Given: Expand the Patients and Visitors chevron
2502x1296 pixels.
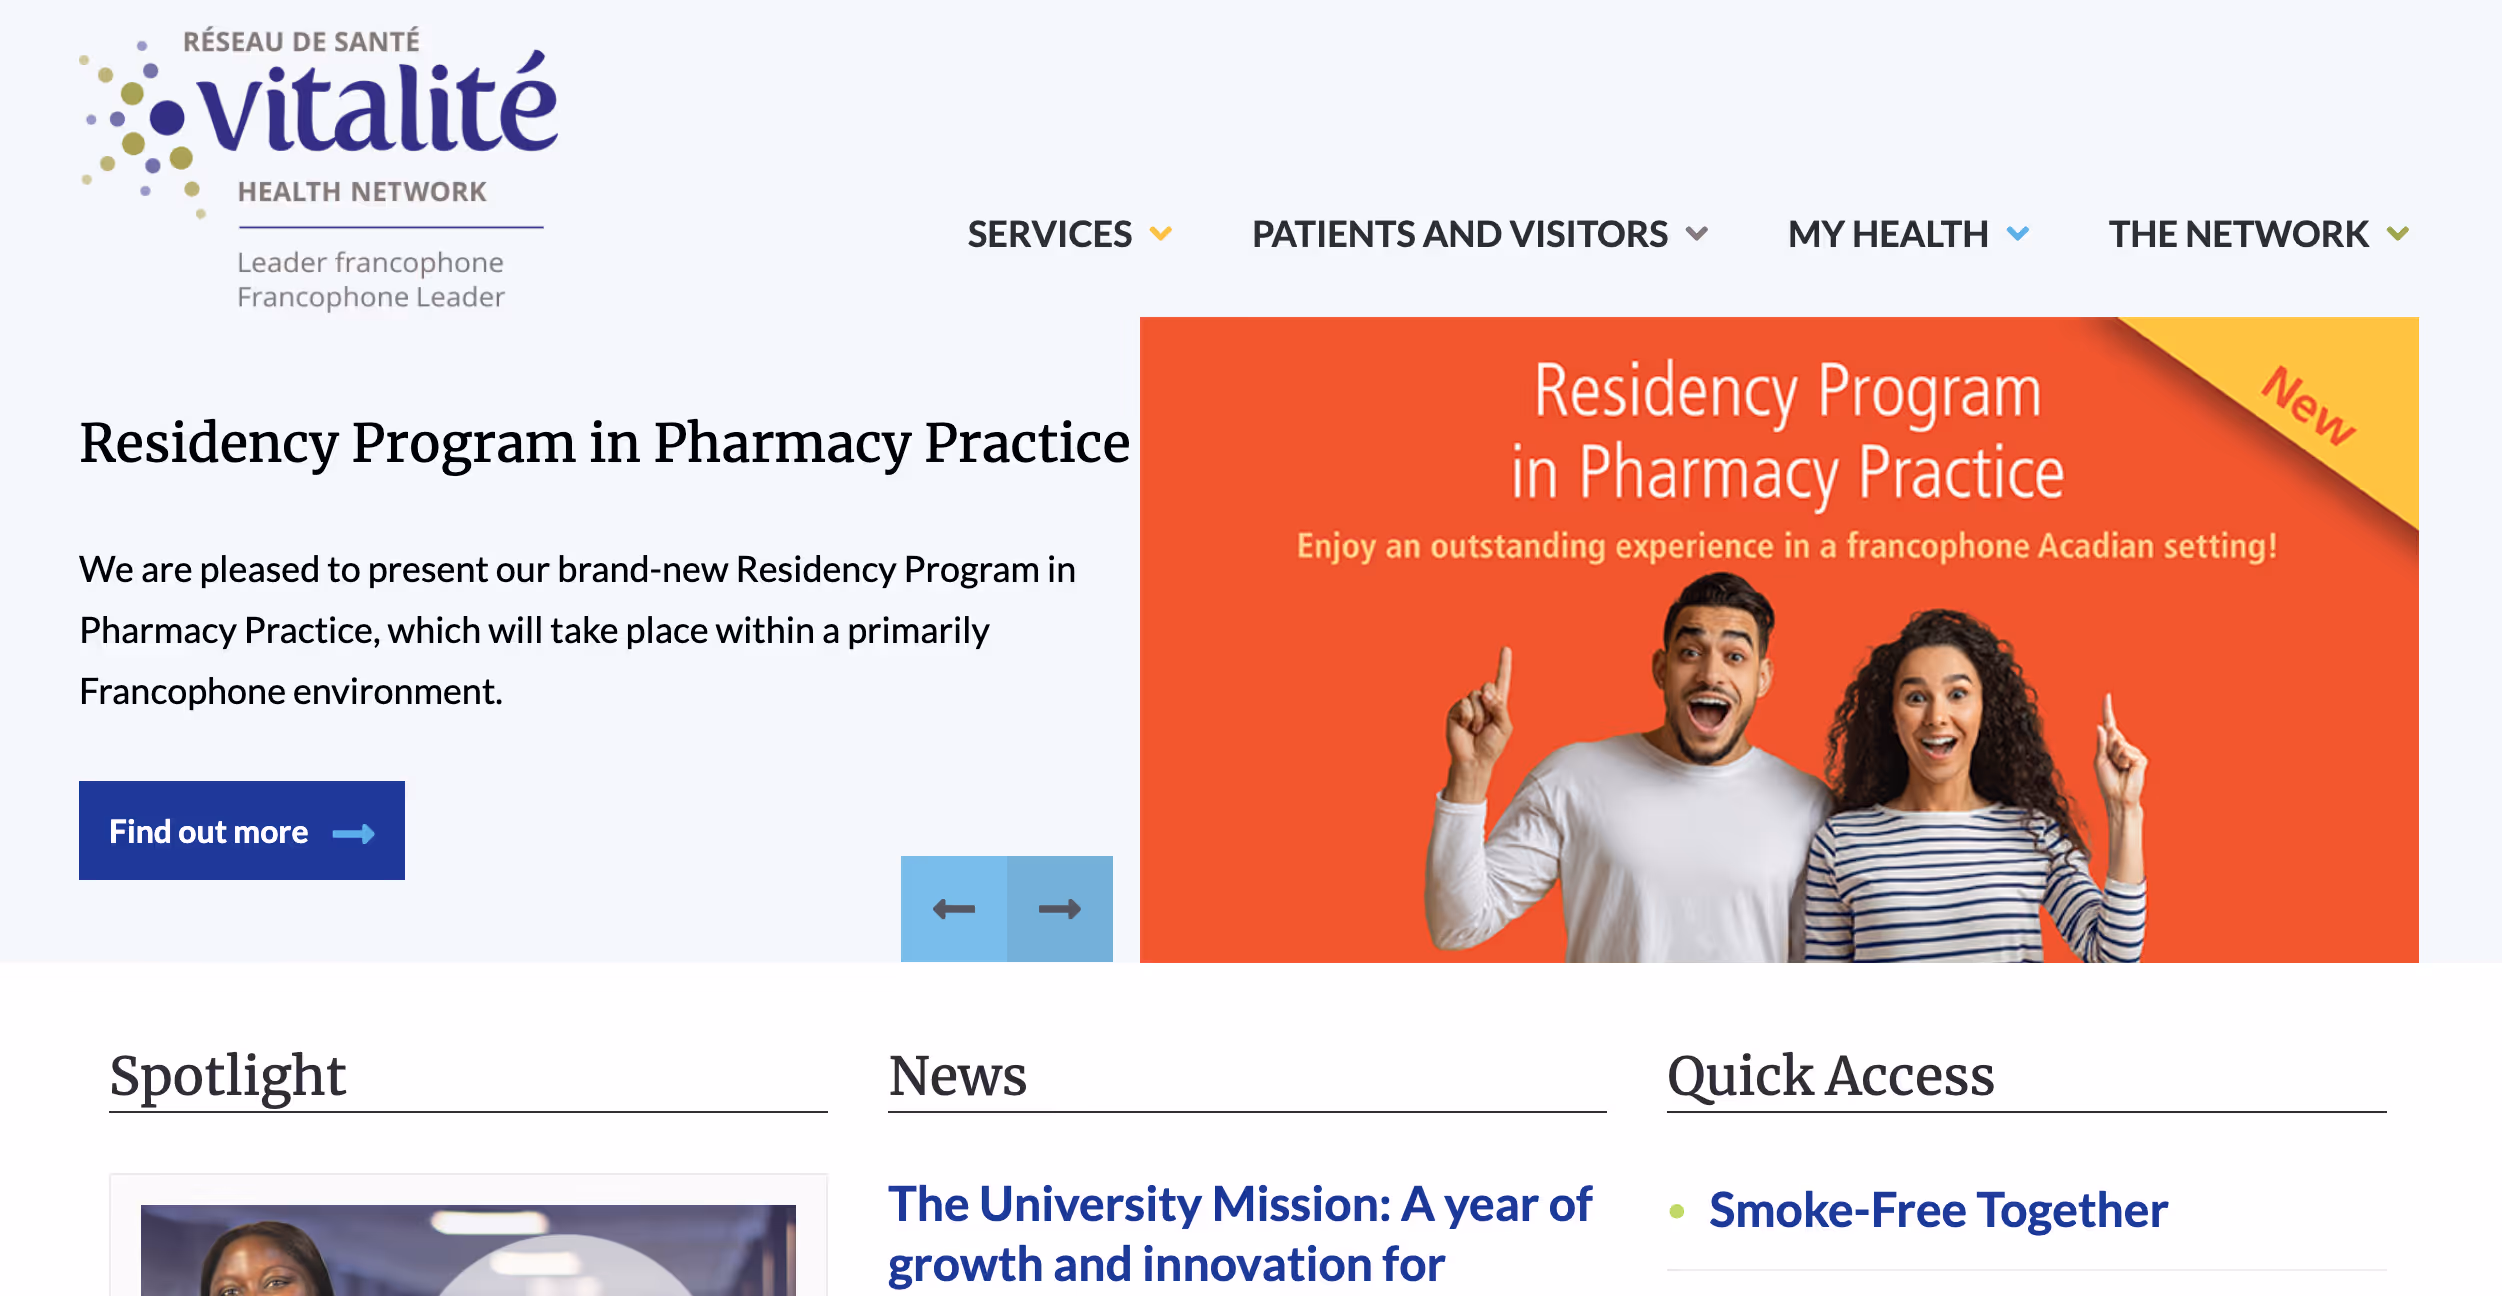Looking at the screenshot, I should tap(1696, 234).
